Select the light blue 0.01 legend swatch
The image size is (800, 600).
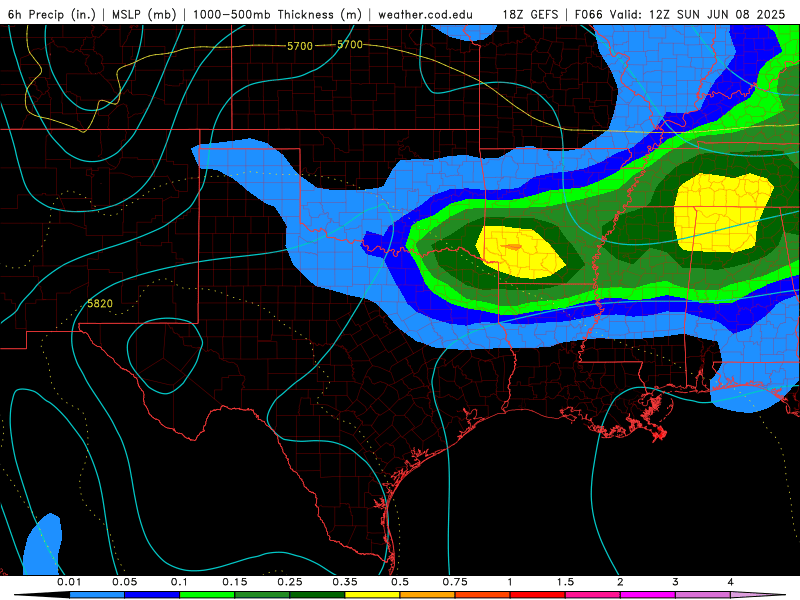pos(97,595)
